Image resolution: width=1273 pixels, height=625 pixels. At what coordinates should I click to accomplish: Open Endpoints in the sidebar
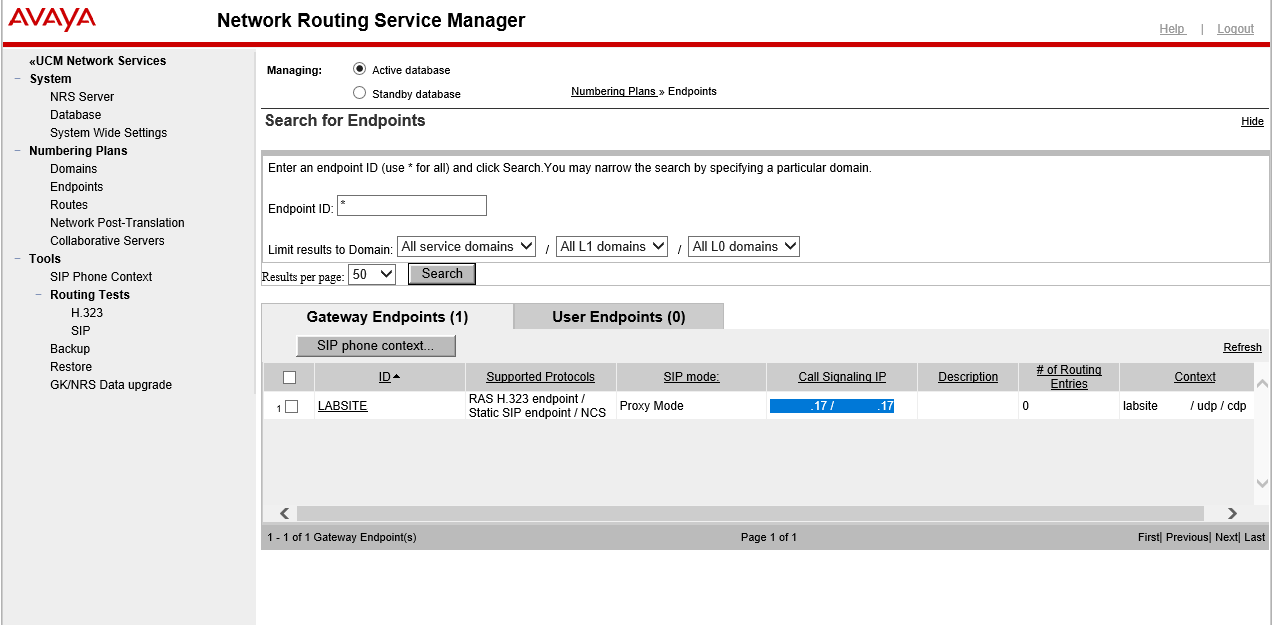[x=76, y=187]
